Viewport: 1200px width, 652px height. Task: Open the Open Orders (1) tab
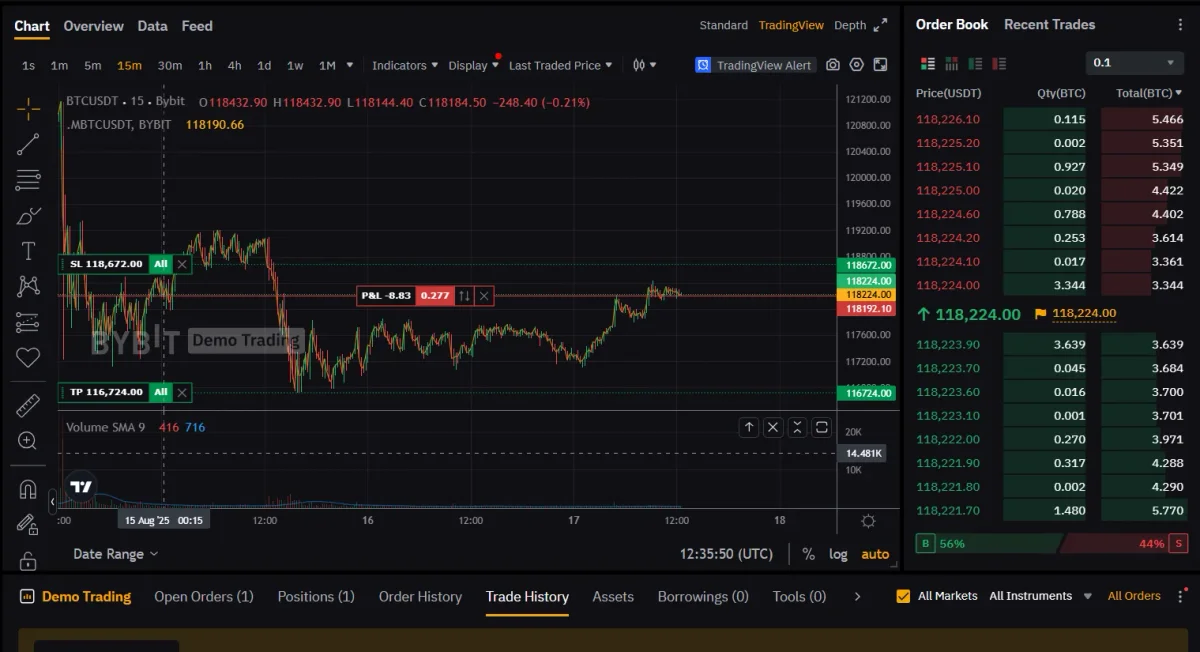coord(204,597)
